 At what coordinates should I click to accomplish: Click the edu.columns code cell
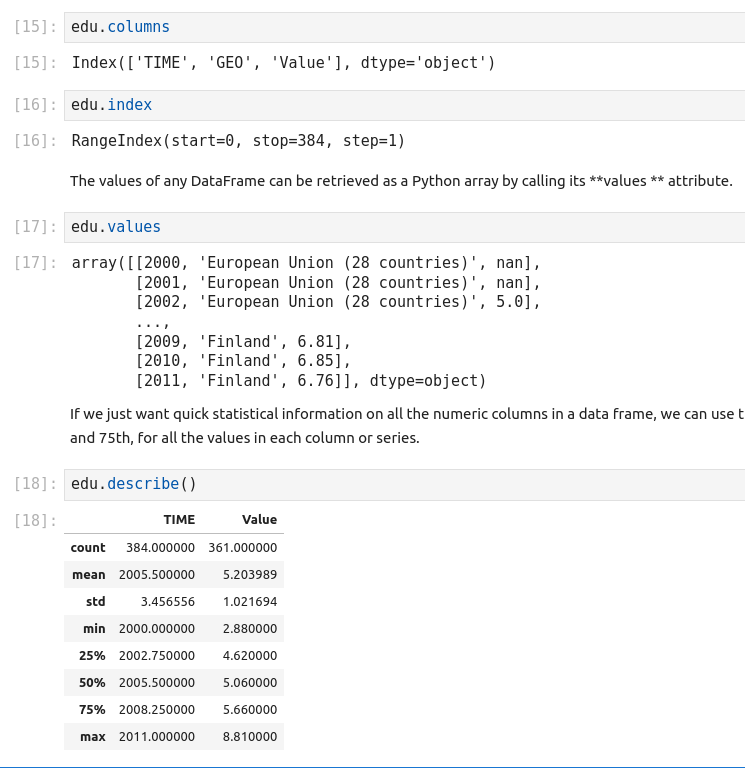tap(400, 27)
